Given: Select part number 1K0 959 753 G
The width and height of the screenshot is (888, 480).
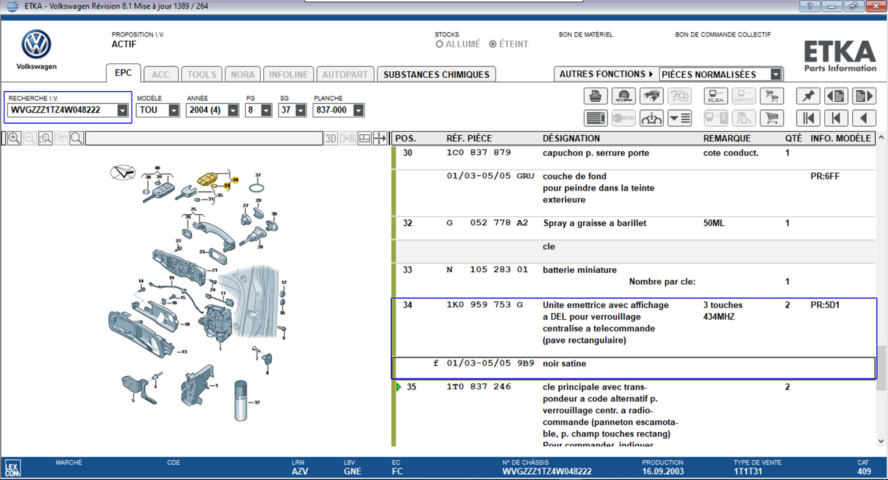Looking at the screenshot, I should pyautogui.click(x=485, y=305).
